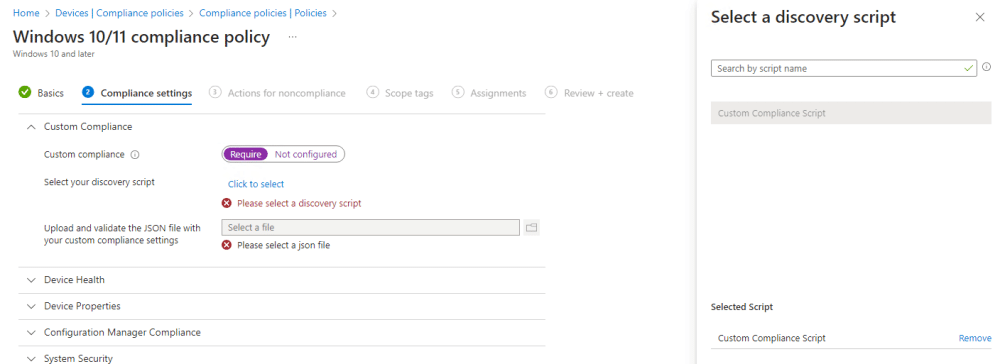Open the ellipsis menu beside policy title

[x=293, y=37]
